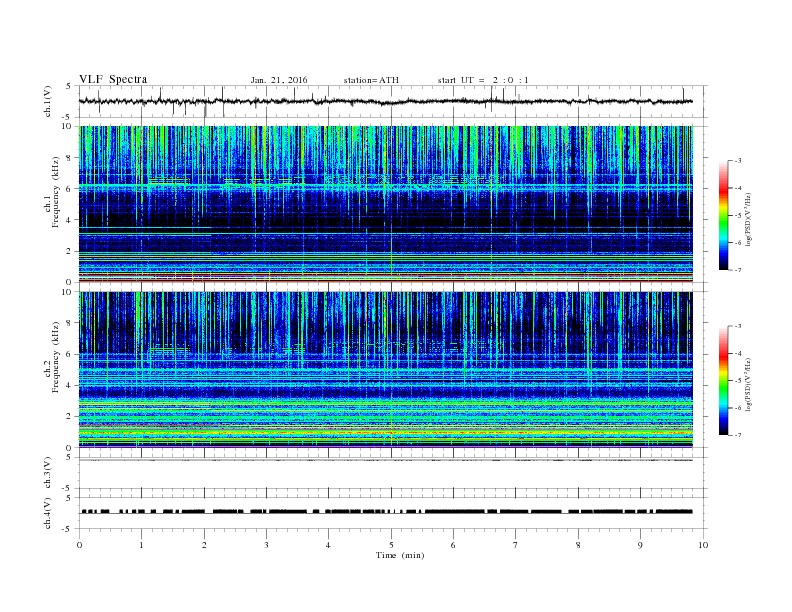
Task: Click the ch.4 black signal bar
Action: tap(386, 512)
